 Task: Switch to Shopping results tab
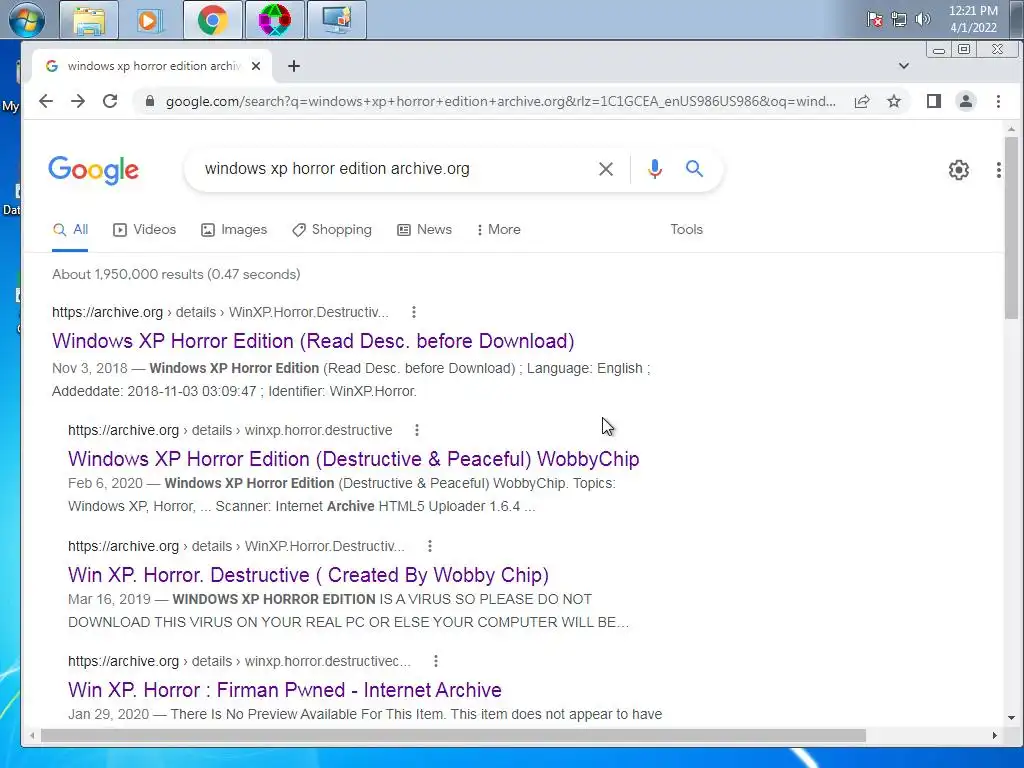pos(332,230)
